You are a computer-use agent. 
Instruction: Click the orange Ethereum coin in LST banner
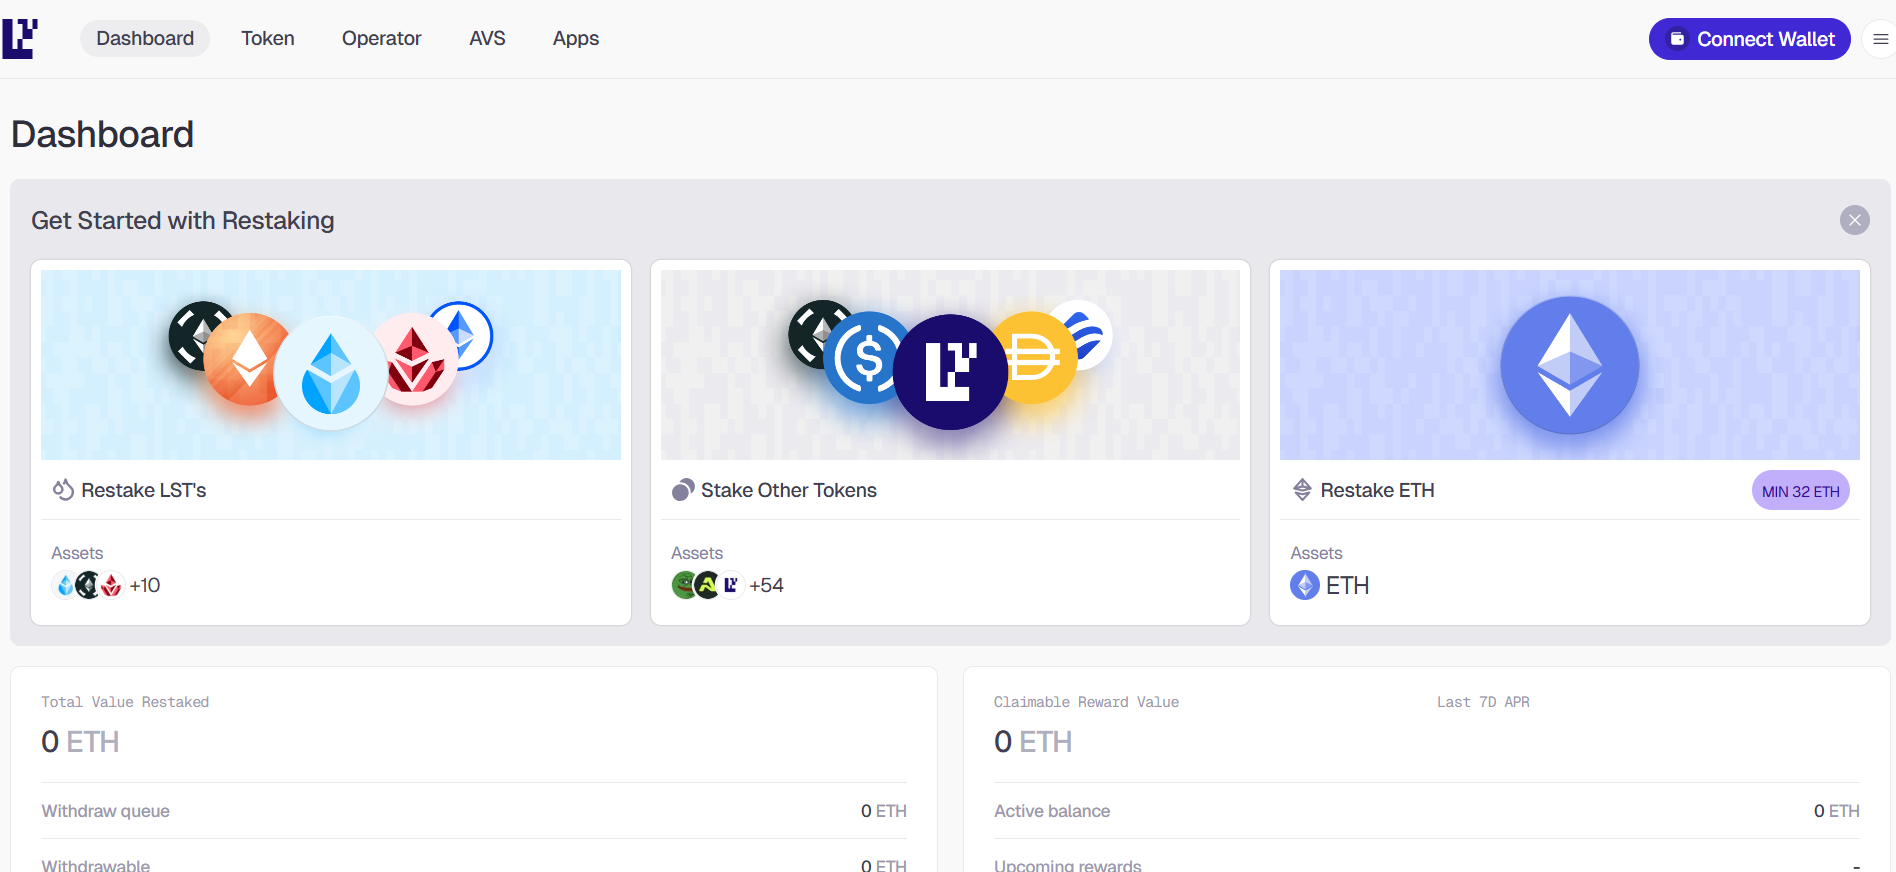[x=245, y=359]
